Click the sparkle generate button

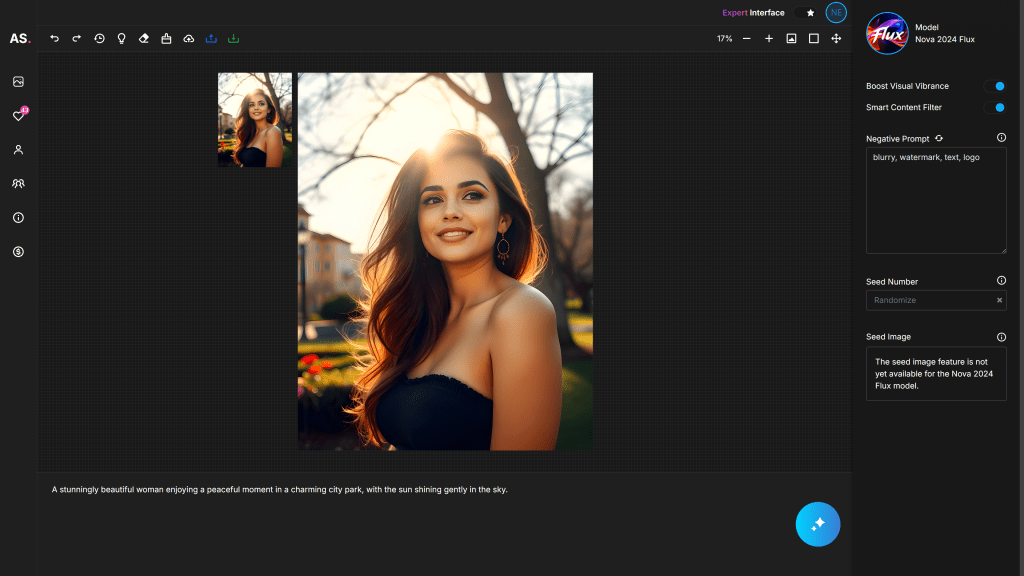818,524
